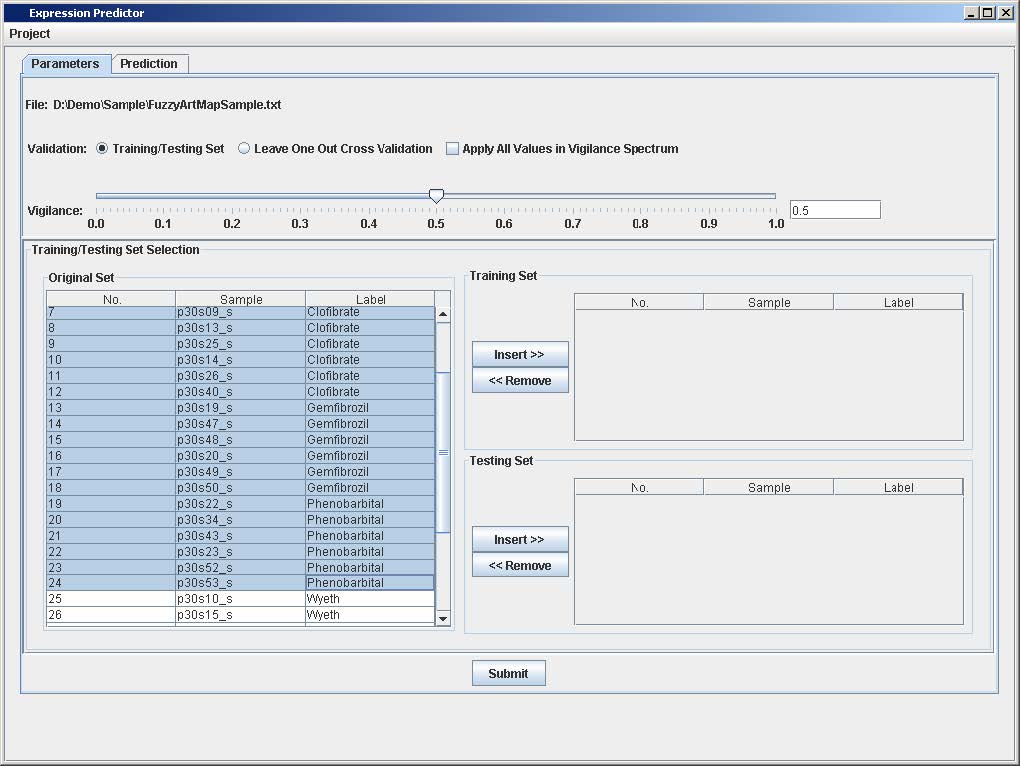Open the Parameters tab
Image resolution: width=1020 pixels, height=766 pixels.
point(65,64)
